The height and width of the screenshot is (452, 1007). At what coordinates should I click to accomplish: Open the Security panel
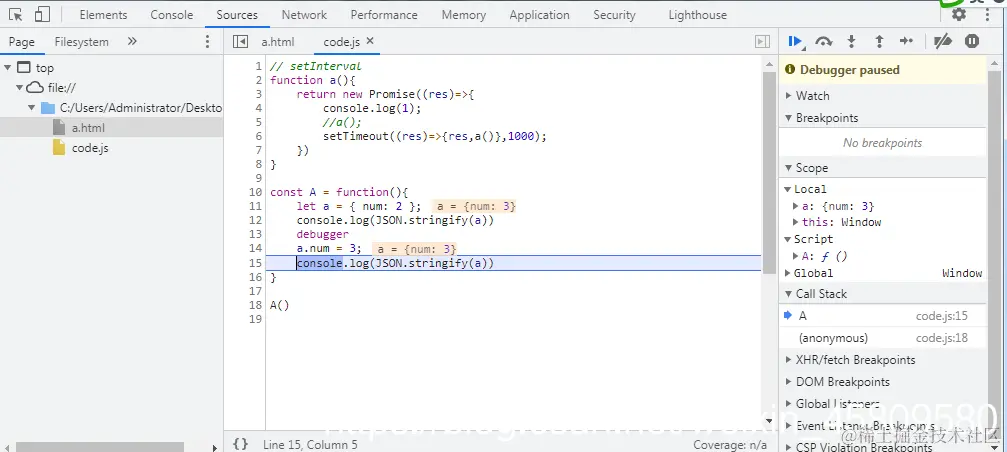(614, 15)
